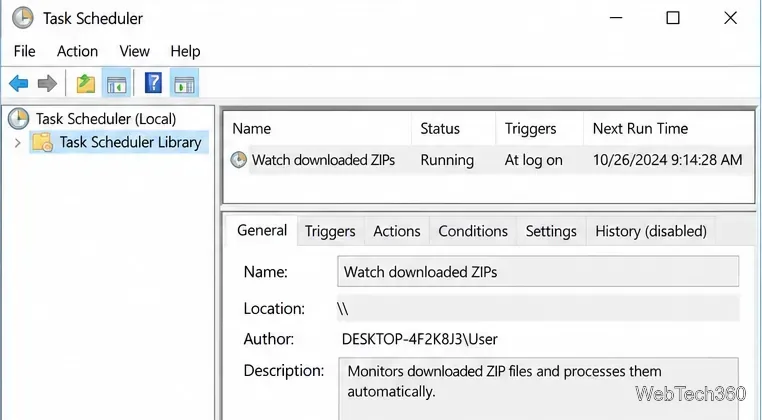Viewport: 762px width, 420px height.
Task: Sort by the Name column header
Action: click(317, 128)
